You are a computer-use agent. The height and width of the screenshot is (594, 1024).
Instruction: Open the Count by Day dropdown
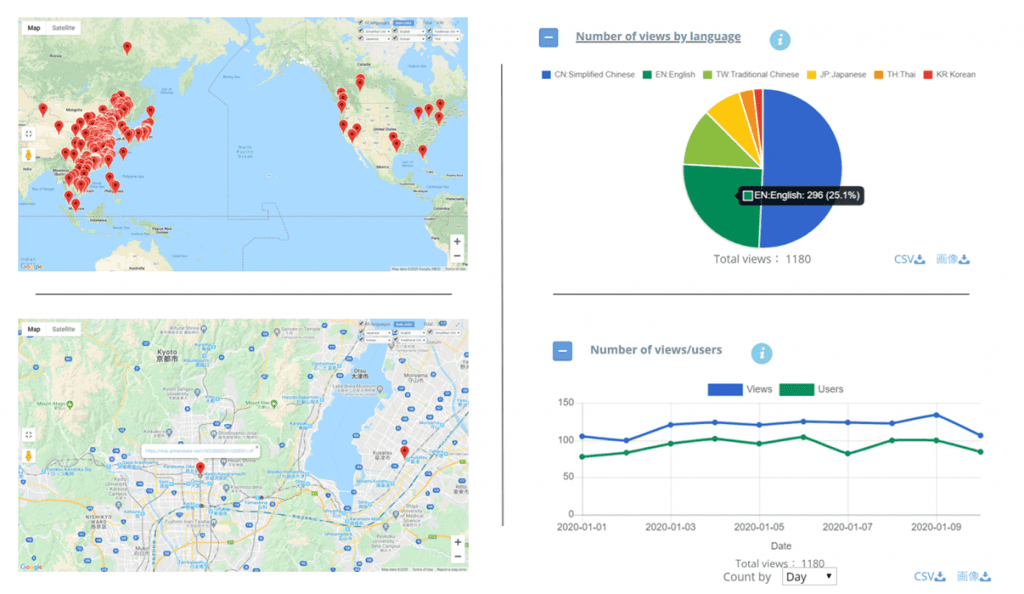[x=808, y=577]
